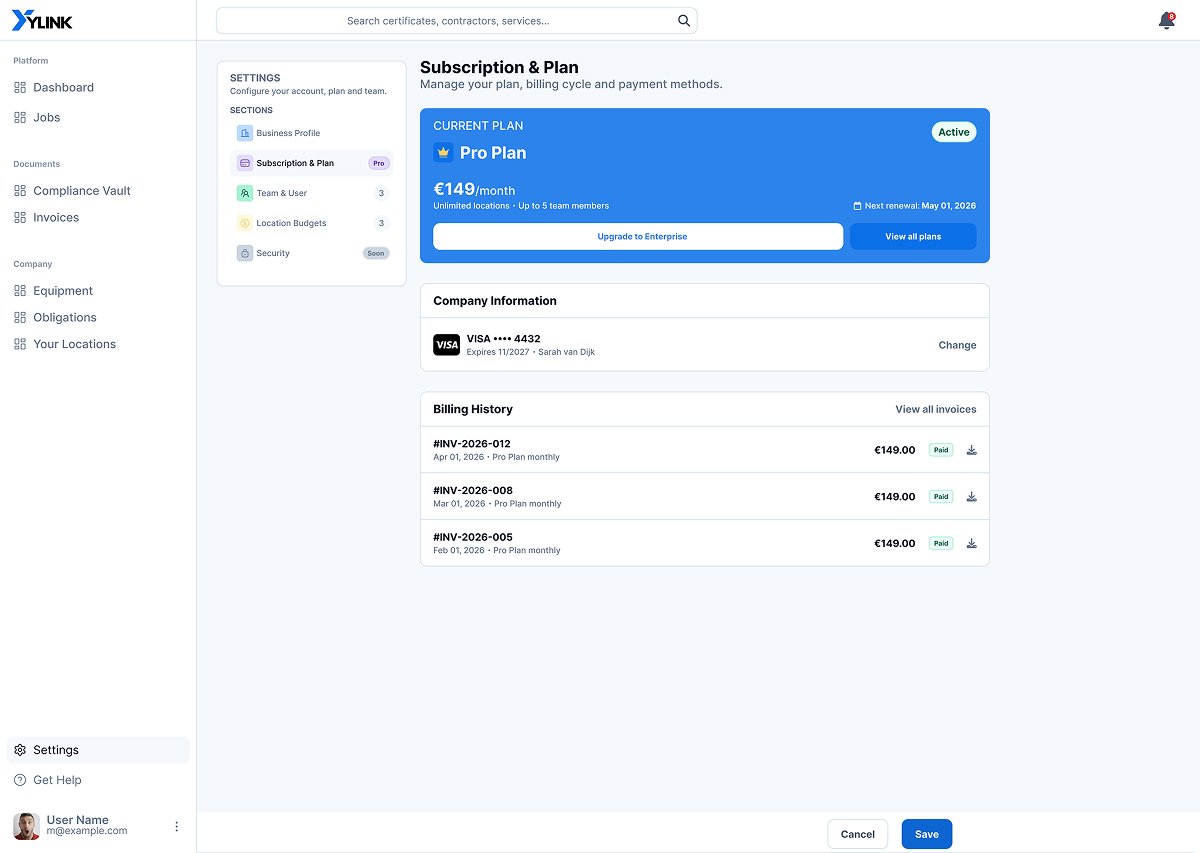Click Upgrade to Enterprise button

tap(638, 237)
